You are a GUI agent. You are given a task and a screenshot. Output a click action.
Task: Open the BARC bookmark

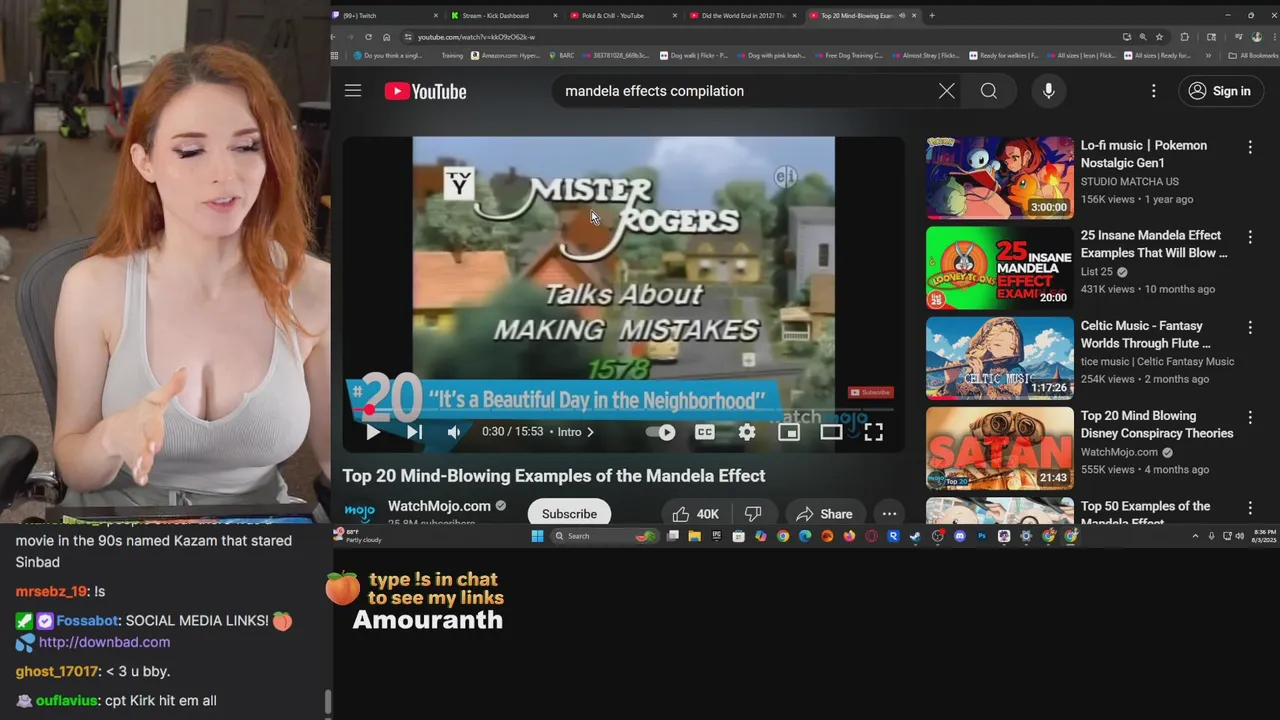coord(561,56)
